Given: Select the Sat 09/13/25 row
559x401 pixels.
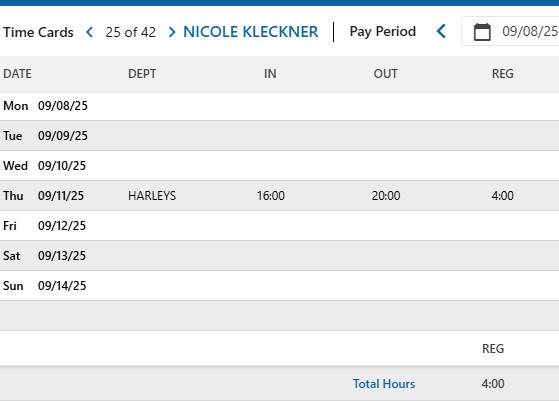Looking at the screenshot, I should 280,255.
